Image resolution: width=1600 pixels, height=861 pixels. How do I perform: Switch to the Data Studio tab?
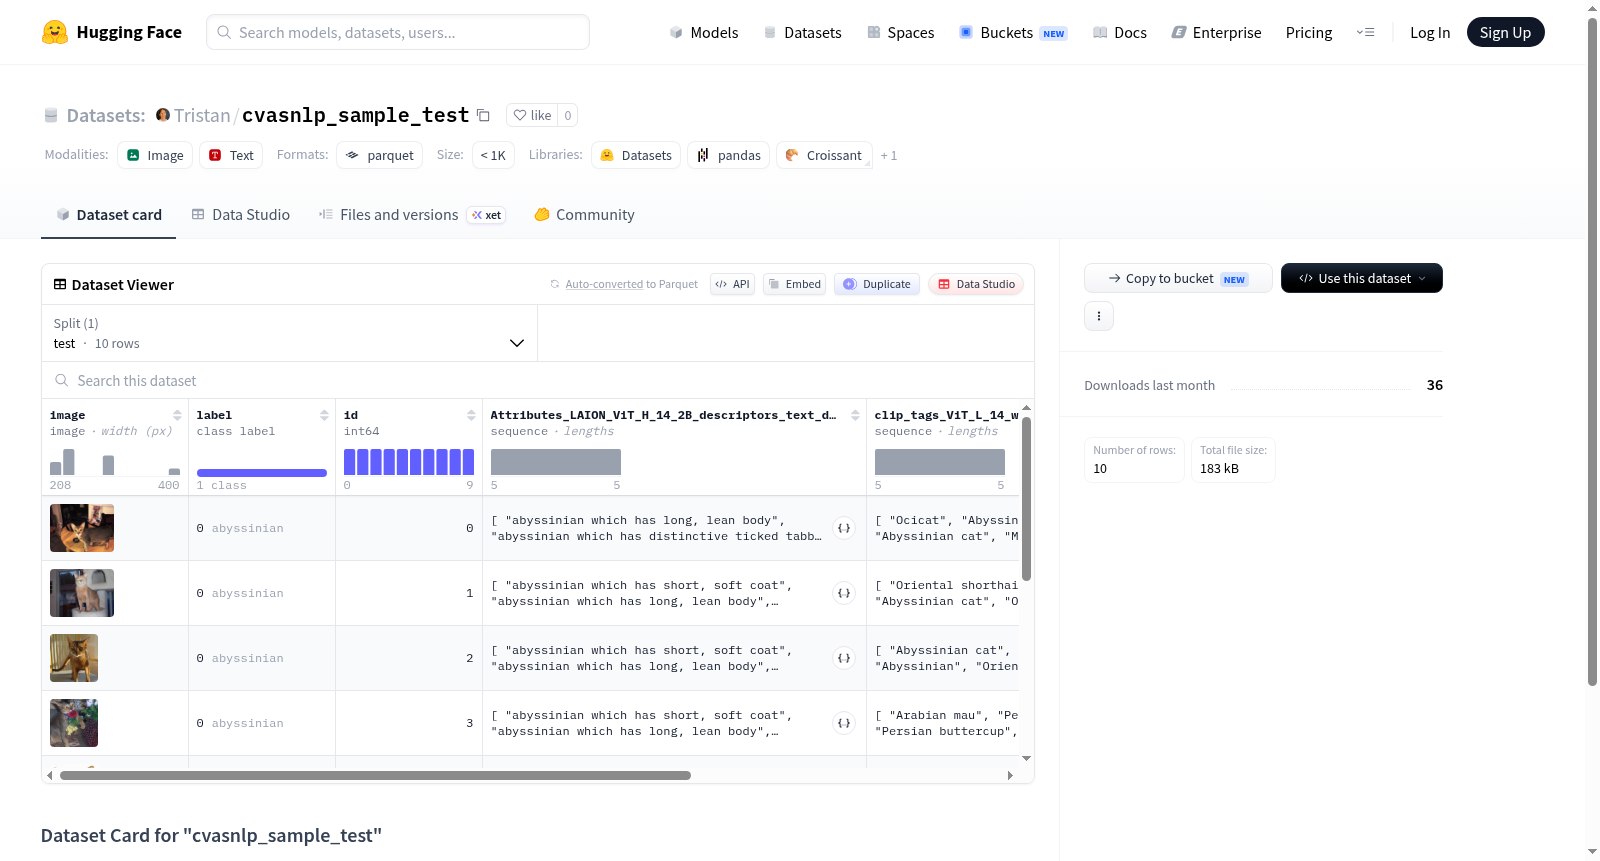[241, 215]
